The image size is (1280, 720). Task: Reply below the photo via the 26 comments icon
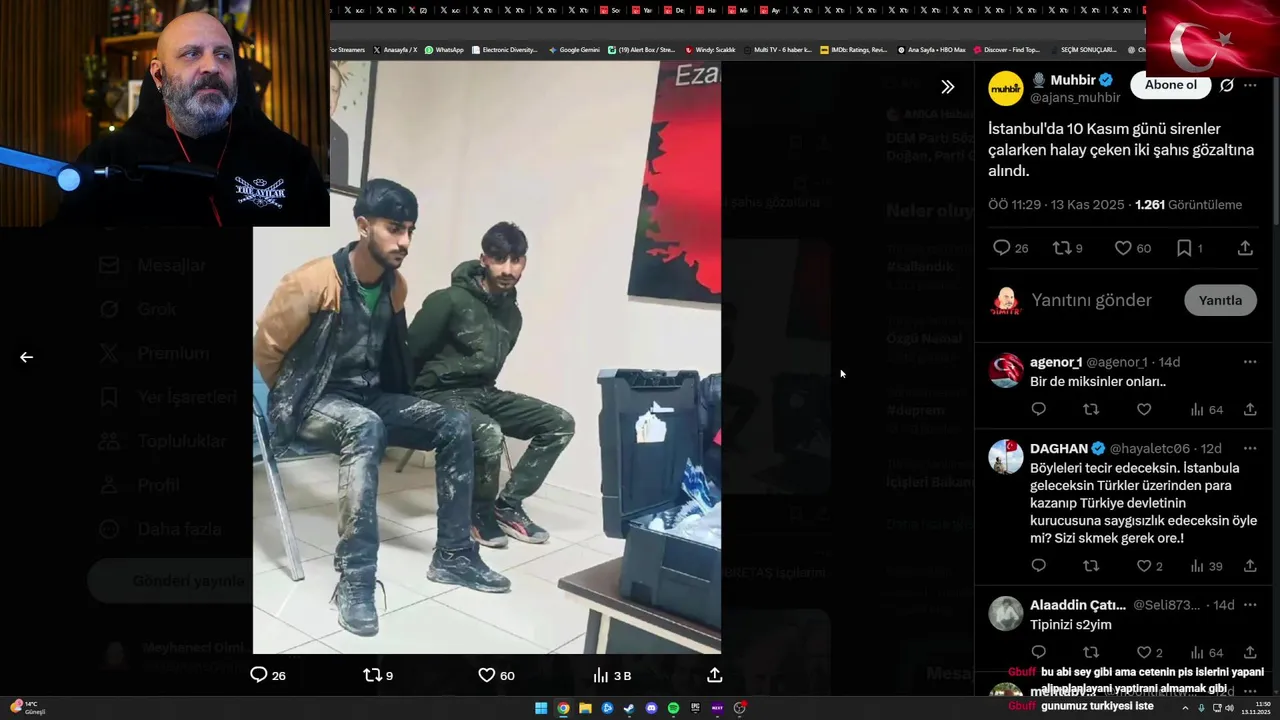(268, 675)
